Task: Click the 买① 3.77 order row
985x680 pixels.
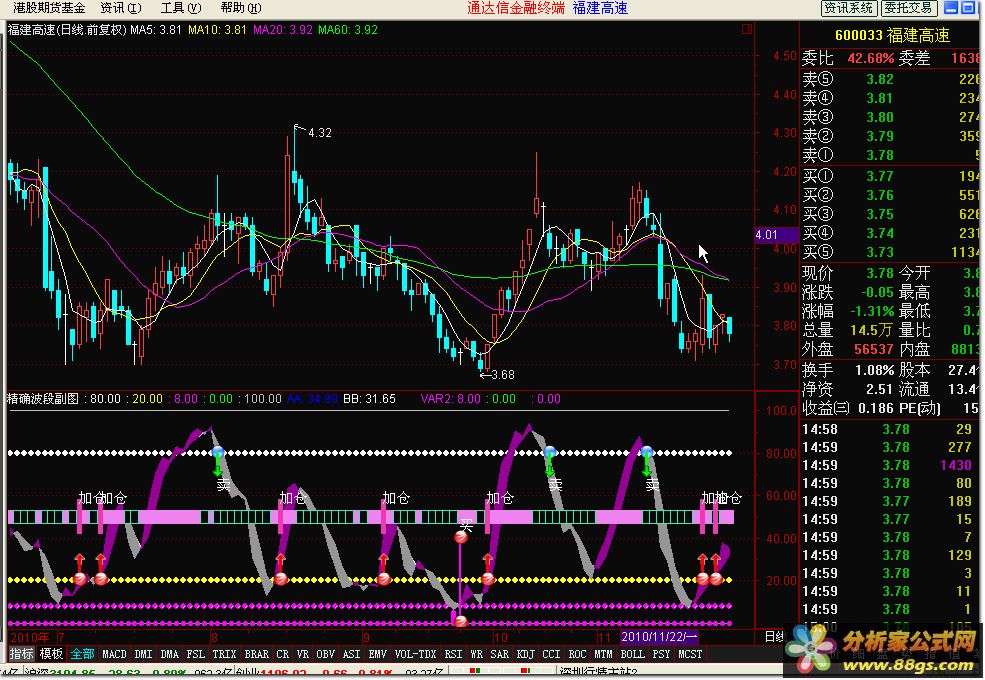Action: [890, 177]
